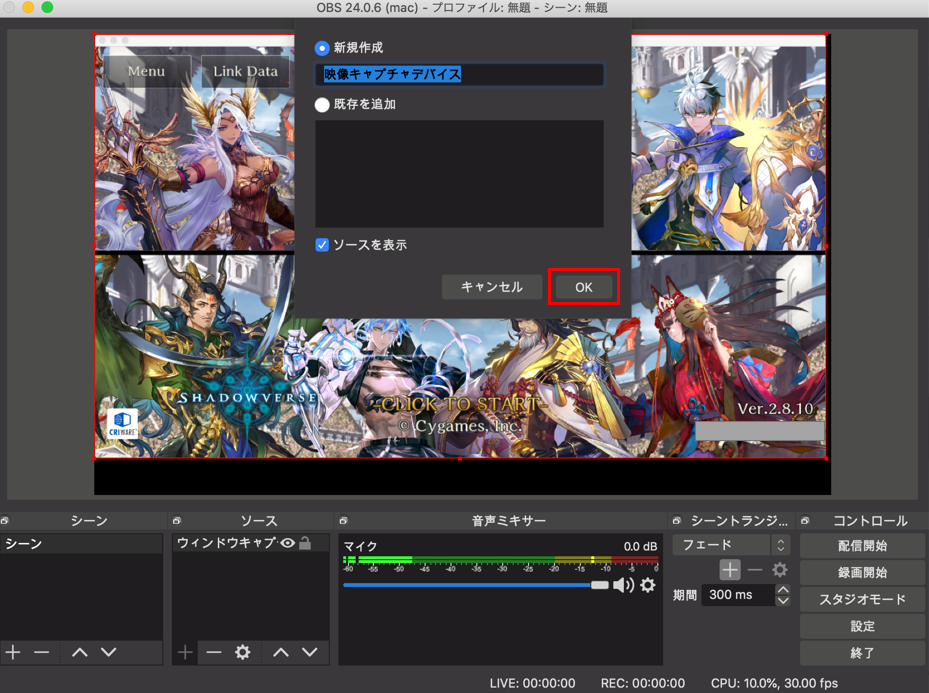Viewport: 929px width, 693px height.
Task: Increase 期間 duration with up stepper
Action: [783, 589]
